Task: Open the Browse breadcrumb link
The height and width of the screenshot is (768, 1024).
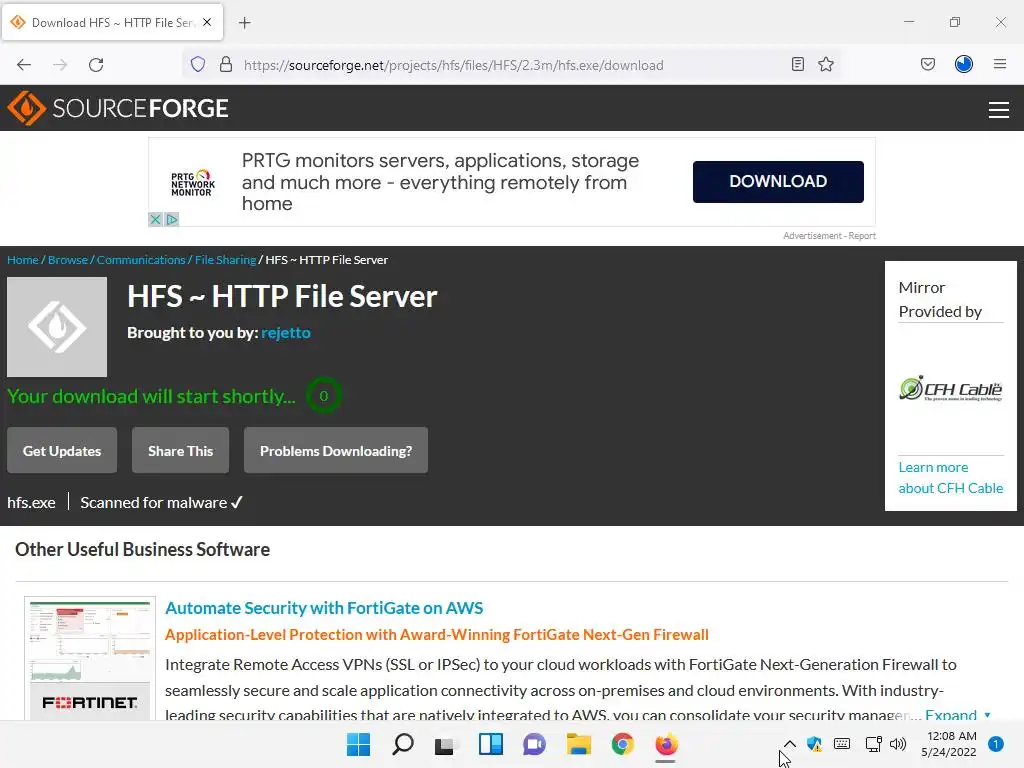Action: [67, 260]
